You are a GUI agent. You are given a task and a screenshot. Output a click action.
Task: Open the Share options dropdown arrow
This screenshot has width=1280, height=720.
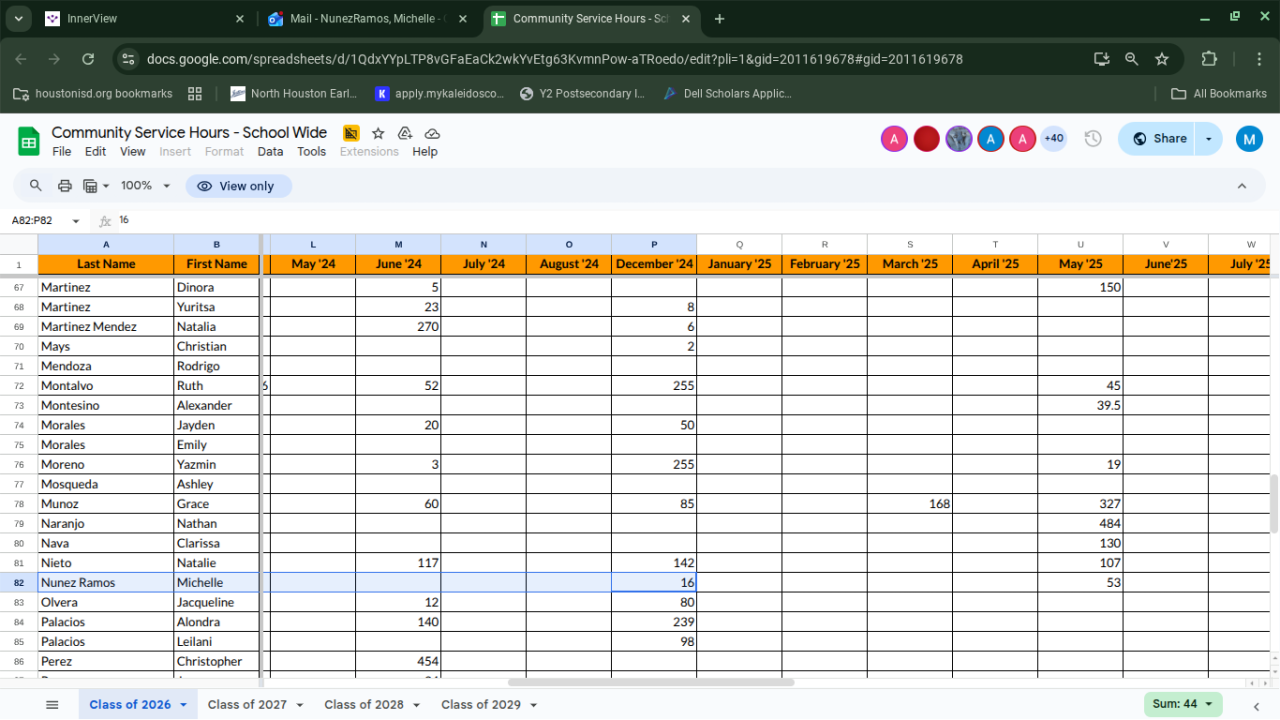pyautogui.click(x=1210, y=139)
